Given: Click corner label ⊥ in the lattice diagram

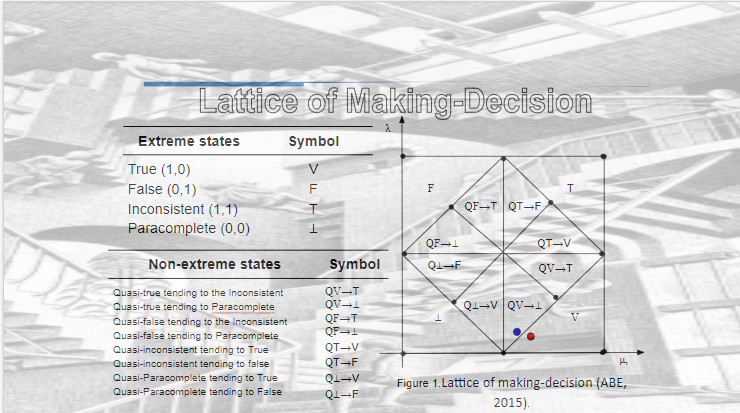Looking at the screenshot, I should pyautogui.click(x=438, y=318).
